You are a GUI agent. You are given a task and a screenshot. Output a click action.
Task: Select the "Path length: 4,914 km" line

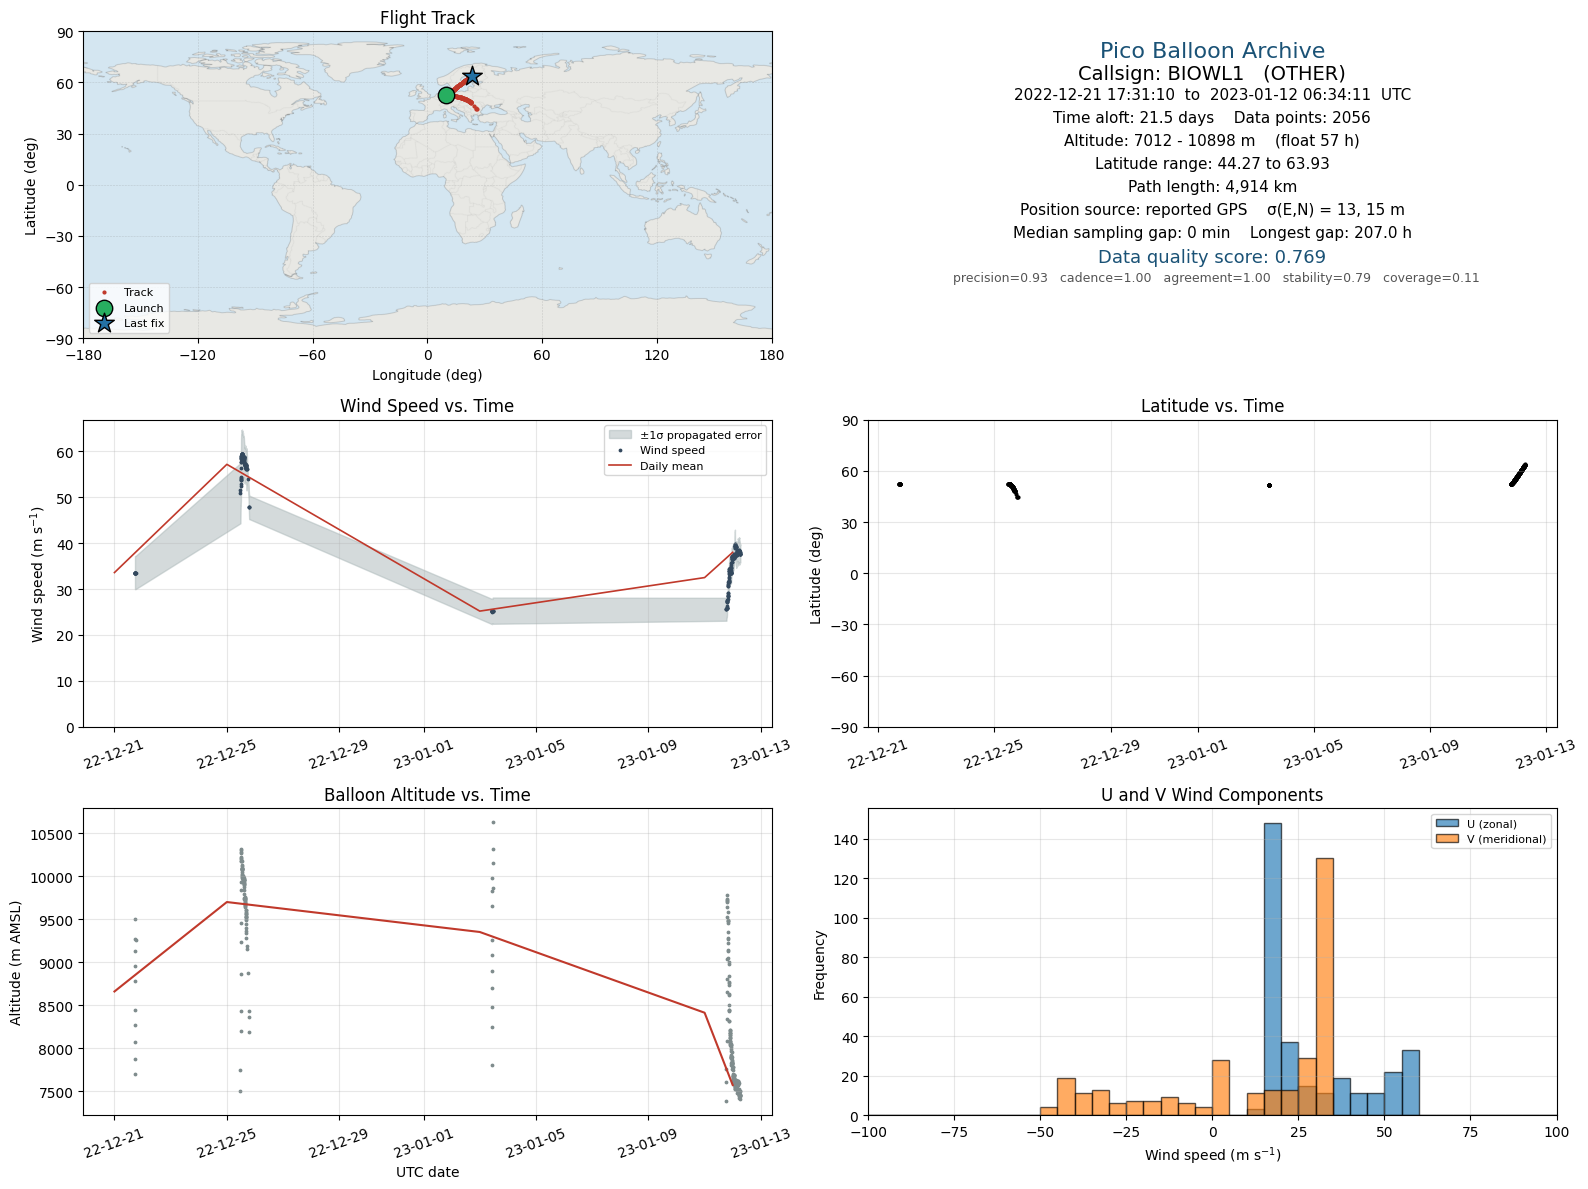[1212, 187]
